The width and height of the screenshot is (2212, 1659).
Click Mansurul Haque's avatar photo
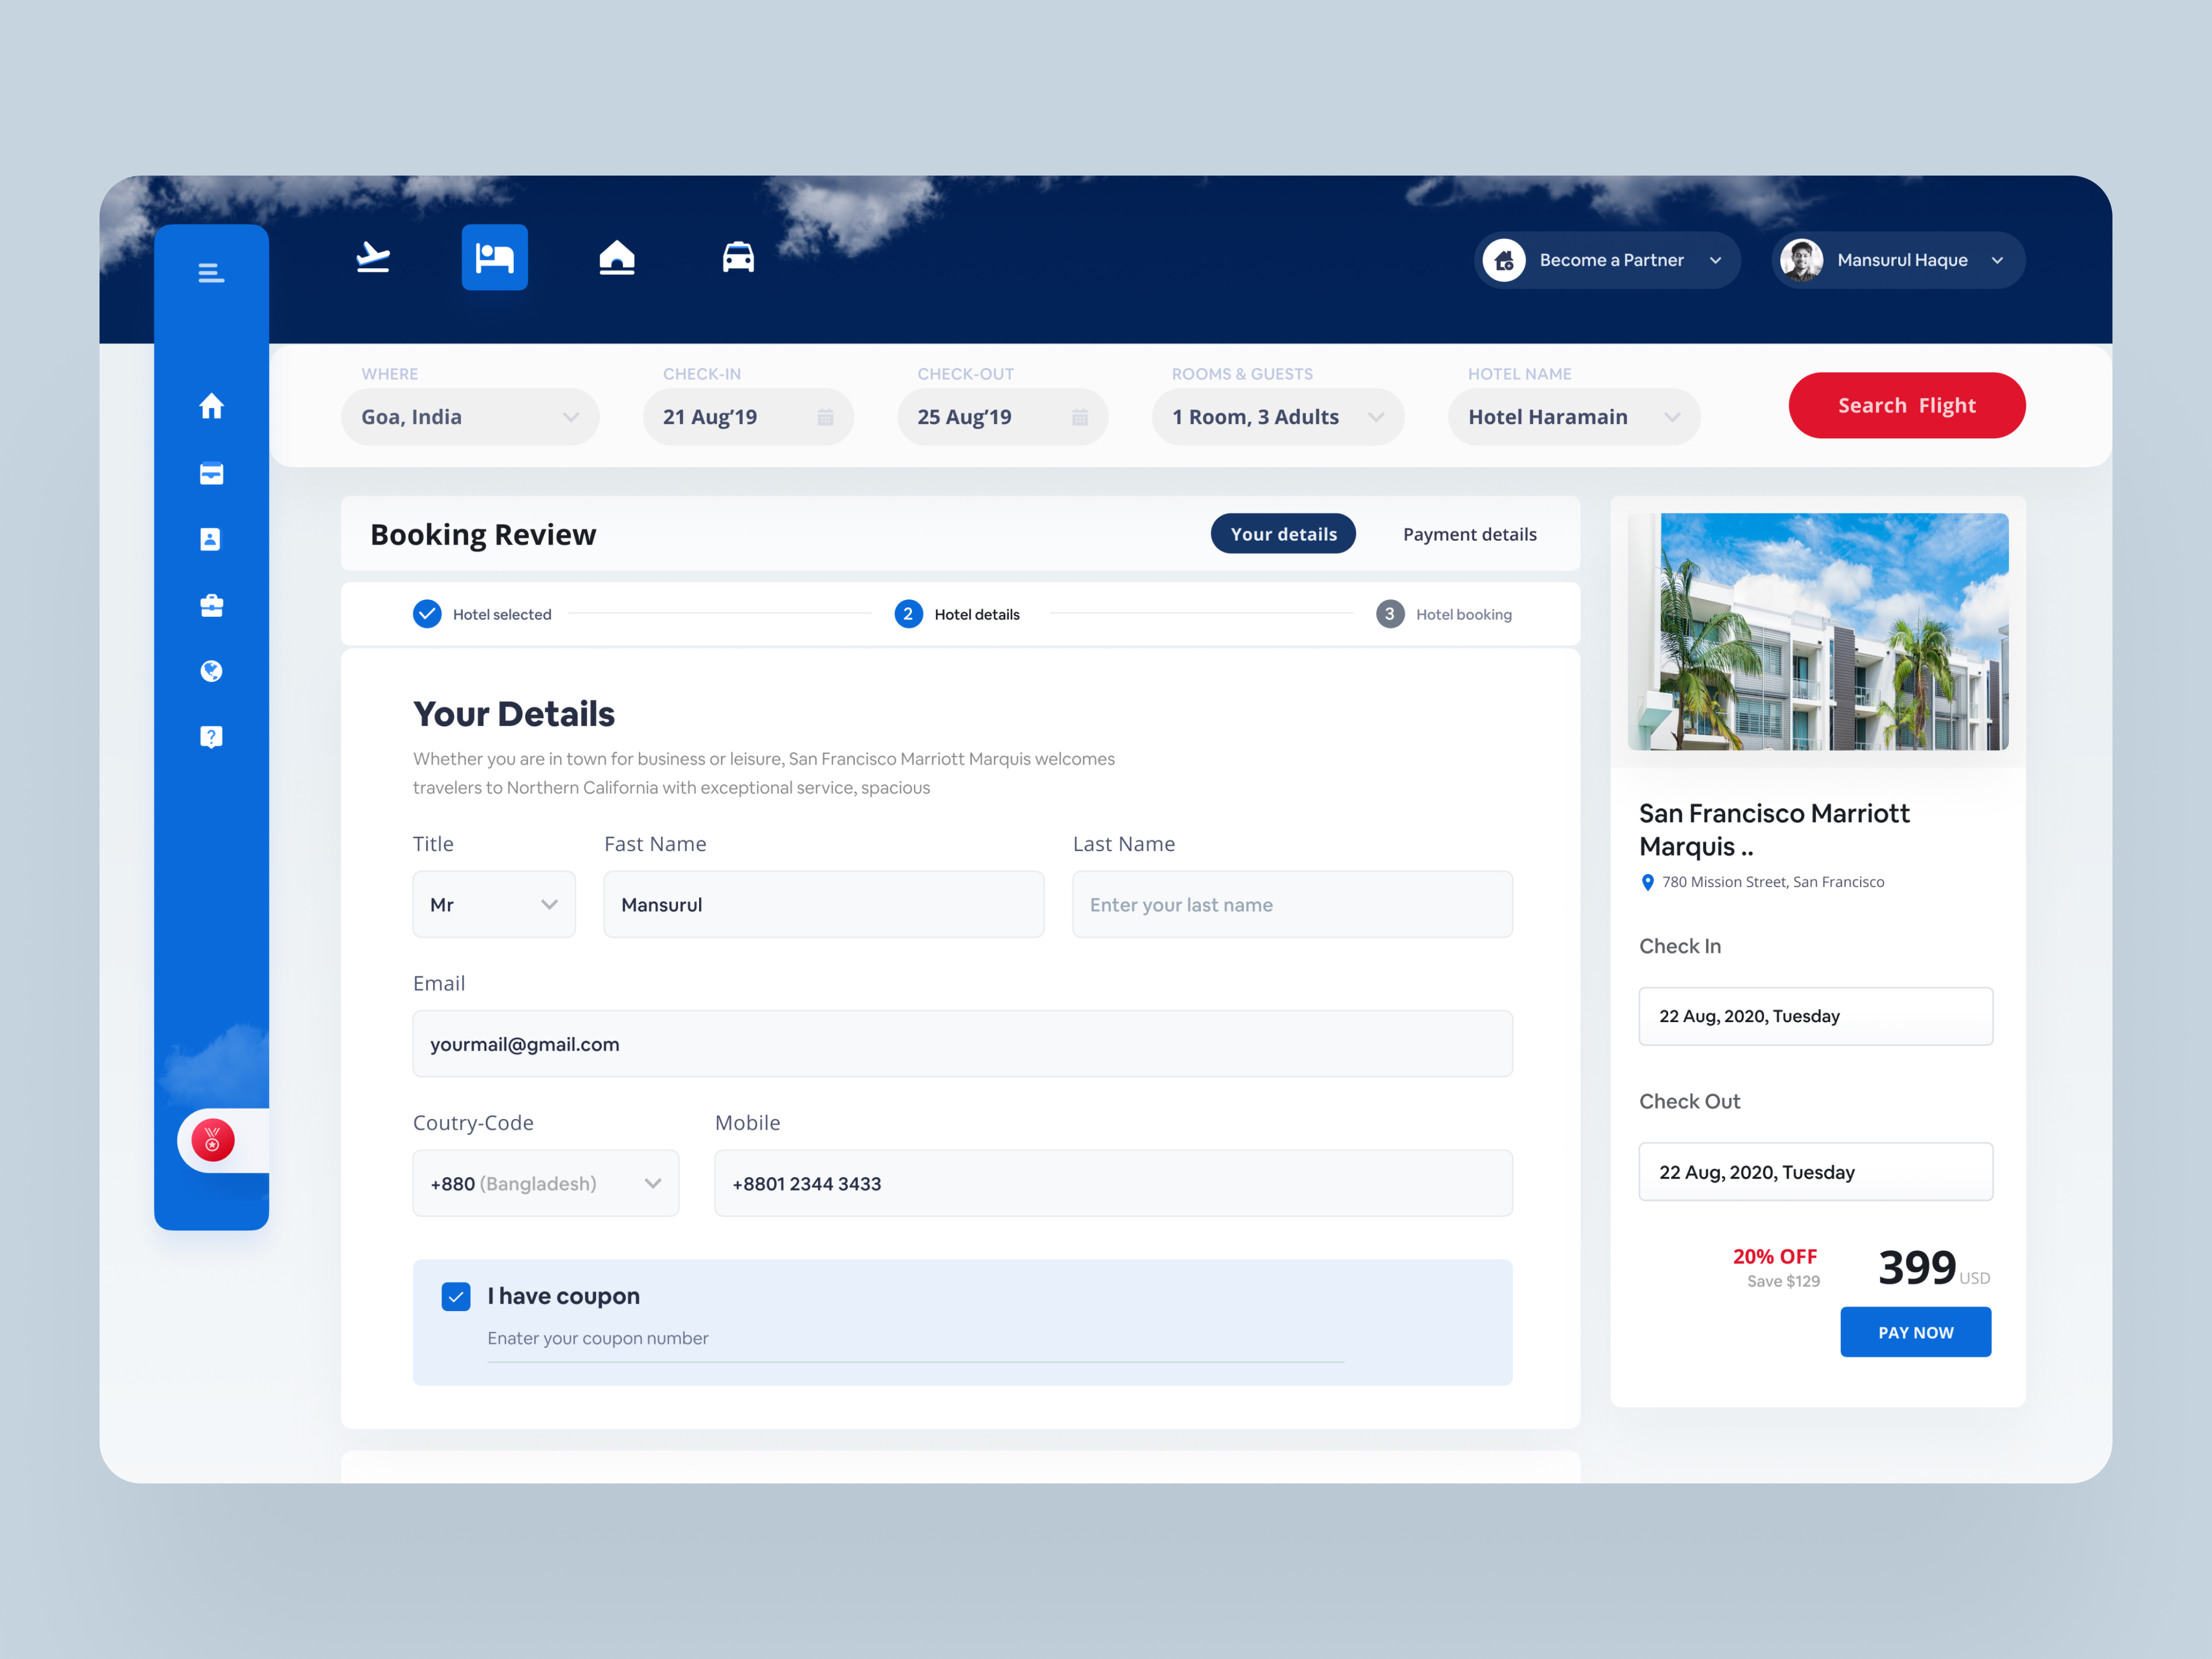(1801, 260)
